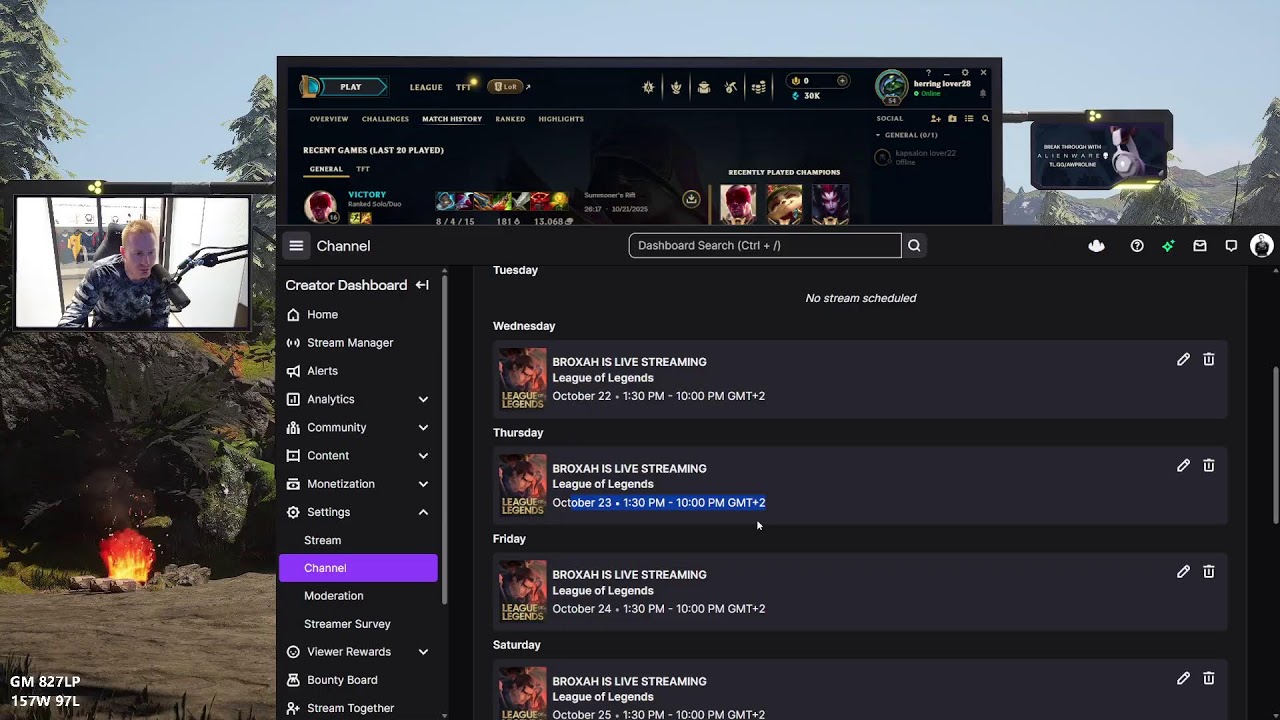Collapse the Creator Dashboard sidebar arrow
1280x720 pixels.
pos(422,285)
